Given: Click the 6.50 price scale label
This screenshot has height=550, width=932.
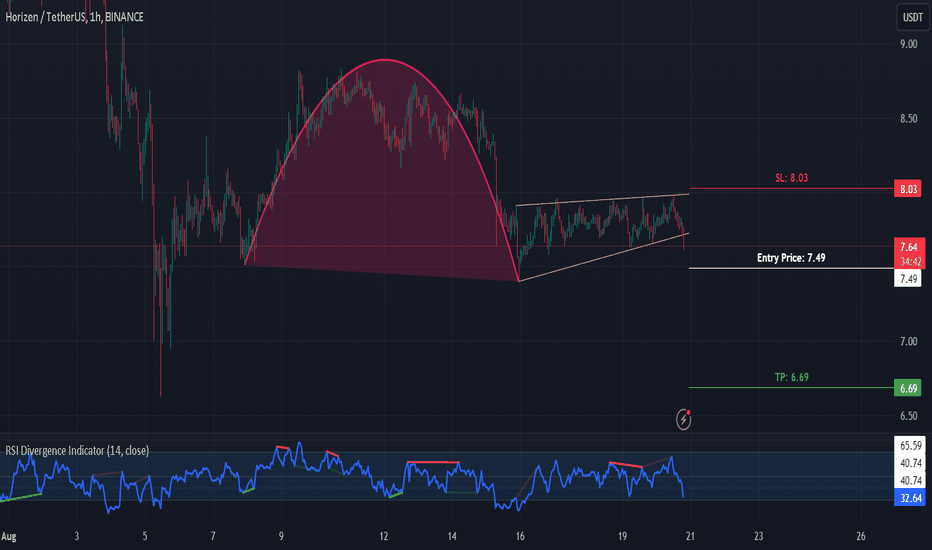Looking at the screenshot, I should (x=908, y=416).
